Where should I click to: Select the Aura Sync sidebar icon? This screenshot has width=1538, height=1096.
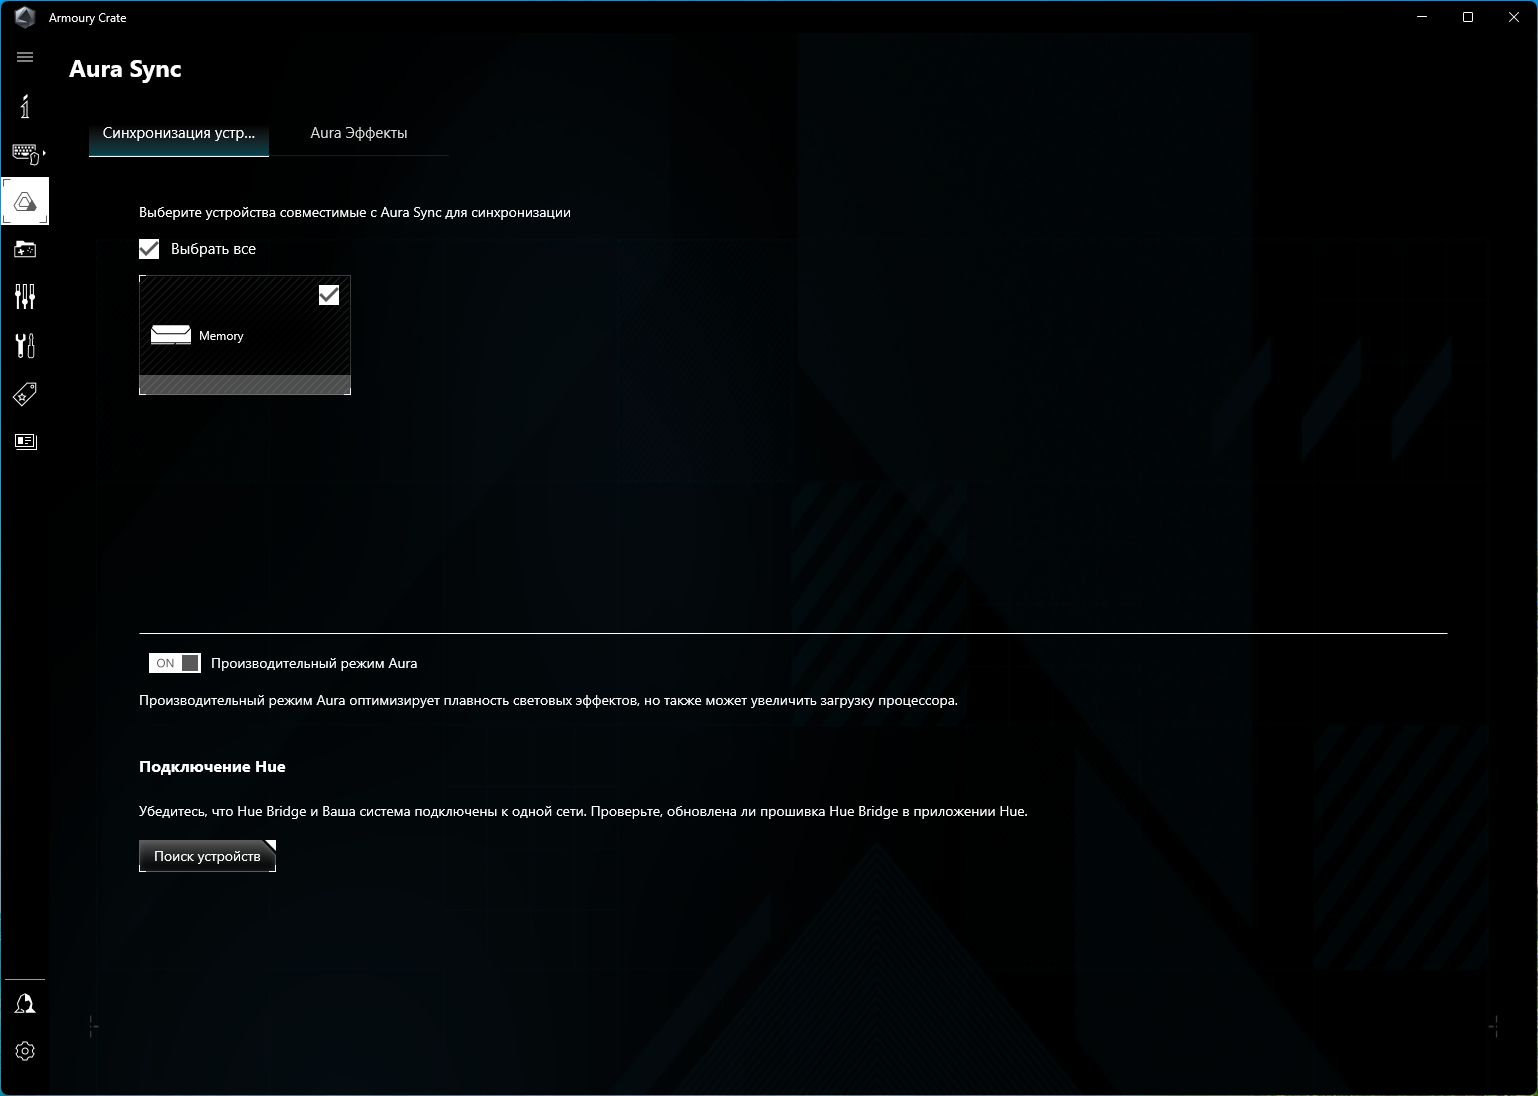point(25,201)
